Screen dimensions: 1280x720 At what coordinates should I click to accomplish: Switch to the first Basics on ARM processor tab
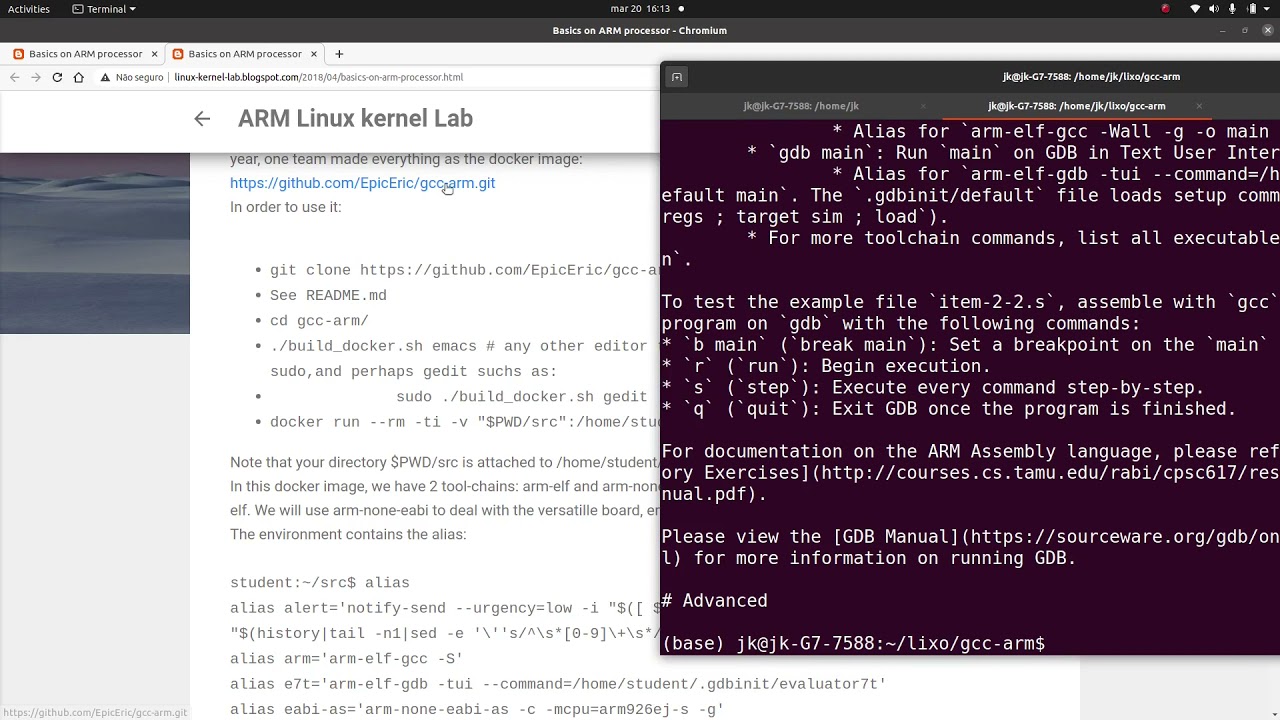coord(86,54)
